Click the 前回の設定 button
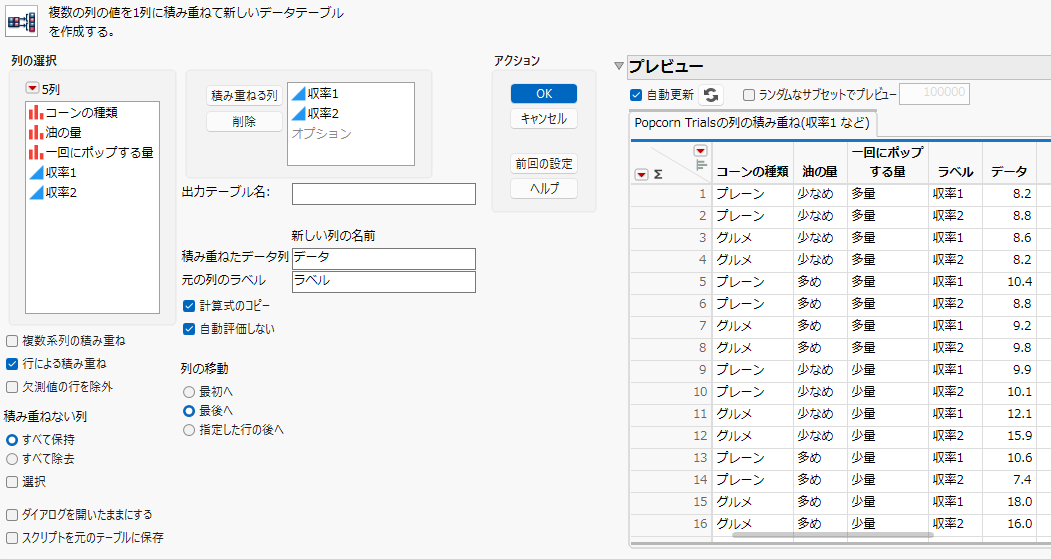 coord(544,164)
